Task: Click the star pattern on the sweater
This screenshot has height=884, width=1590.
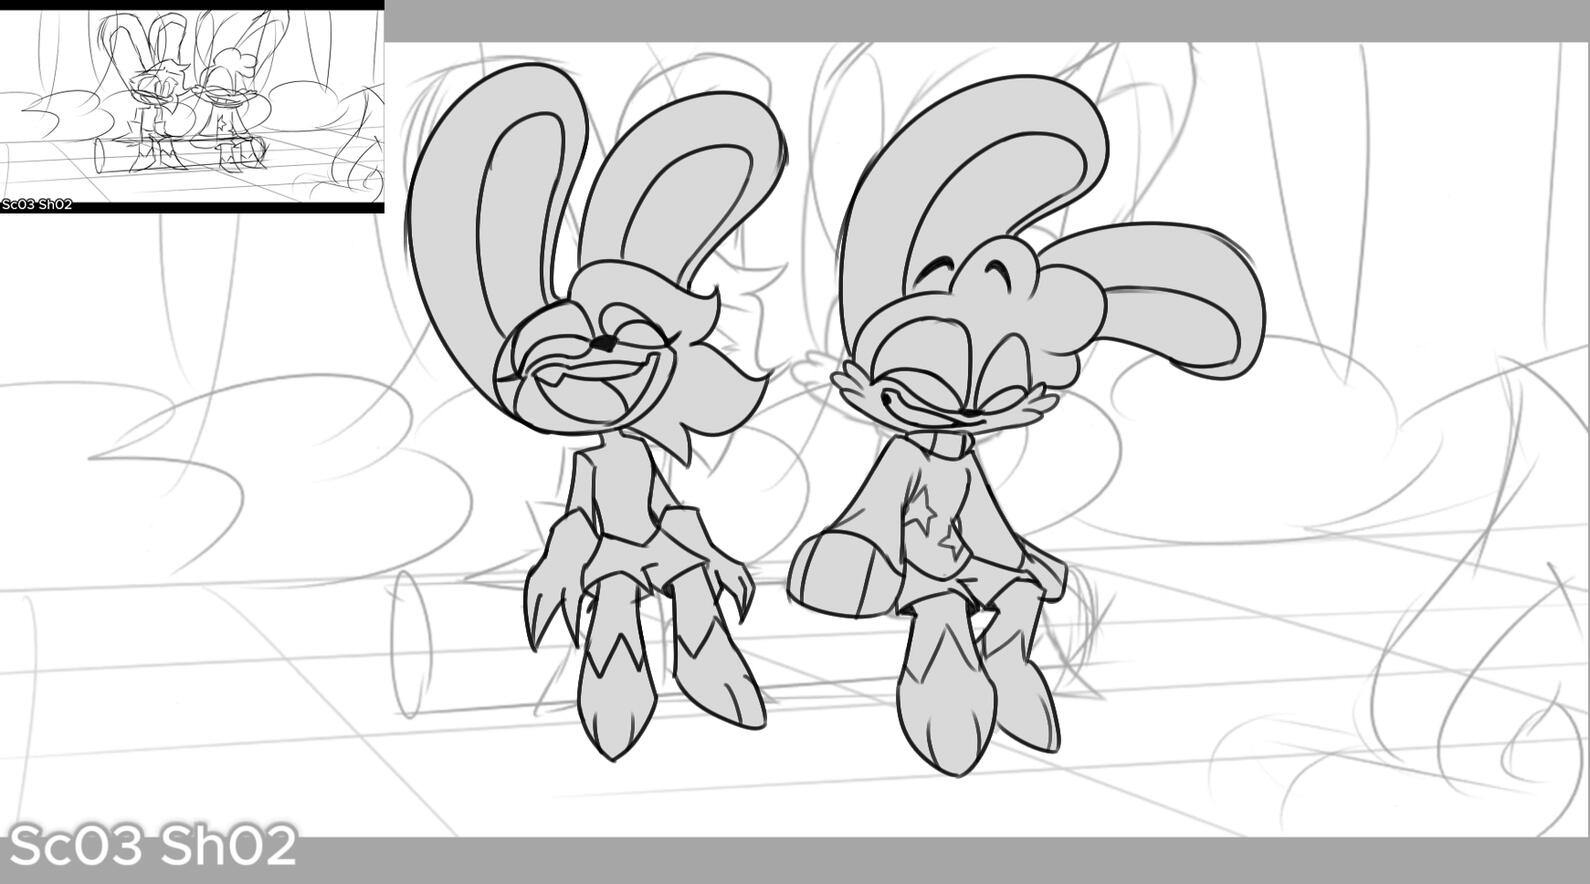Action: click(938, 530)
